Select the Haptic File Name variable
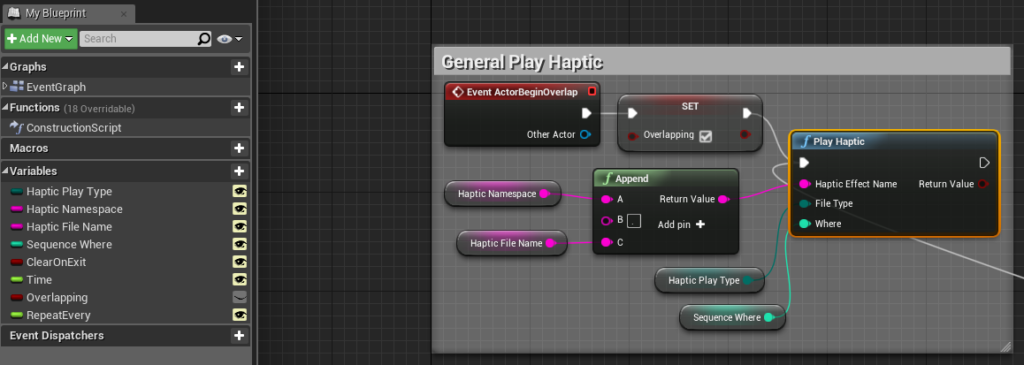This screenshot has height=365, width=1024. pos(69,227)
